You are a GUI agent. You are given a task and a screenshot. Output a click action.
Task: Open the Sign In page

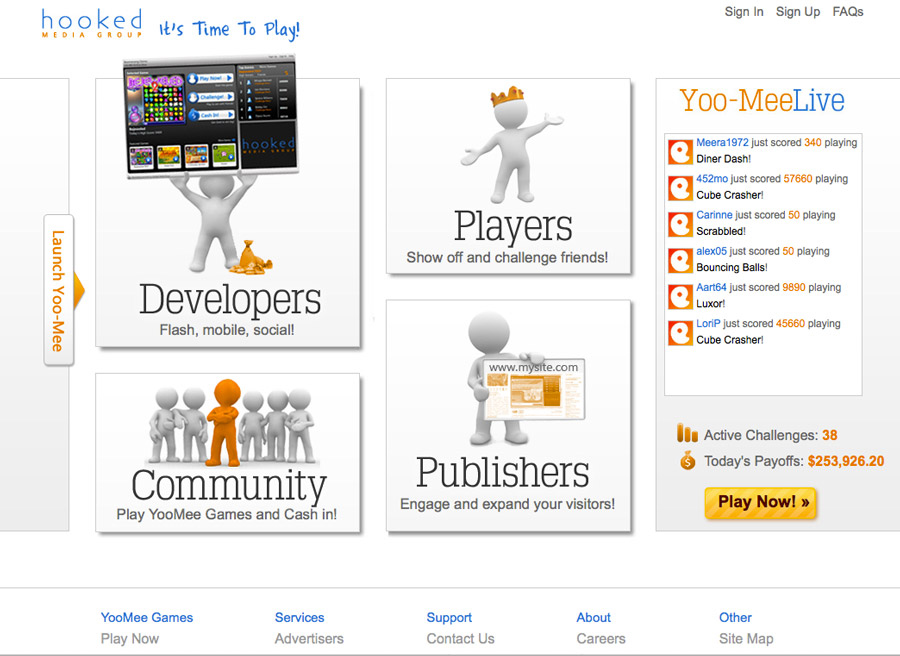(744, 12)
